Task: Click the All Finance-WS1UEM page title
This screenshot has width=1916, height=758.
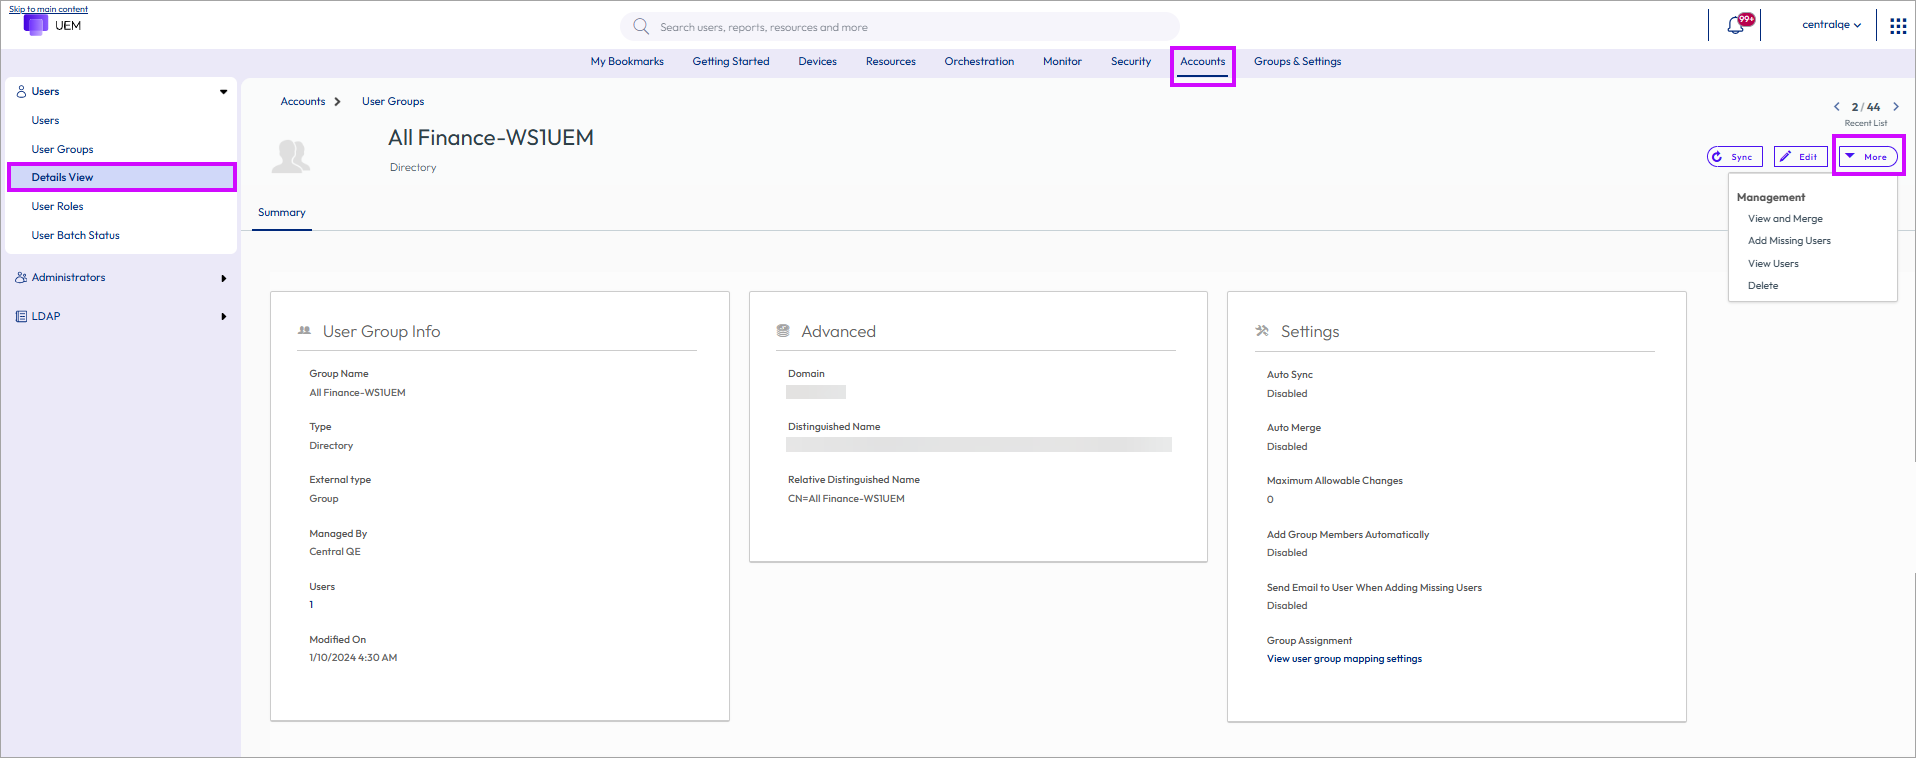Action: pos(491,138)
